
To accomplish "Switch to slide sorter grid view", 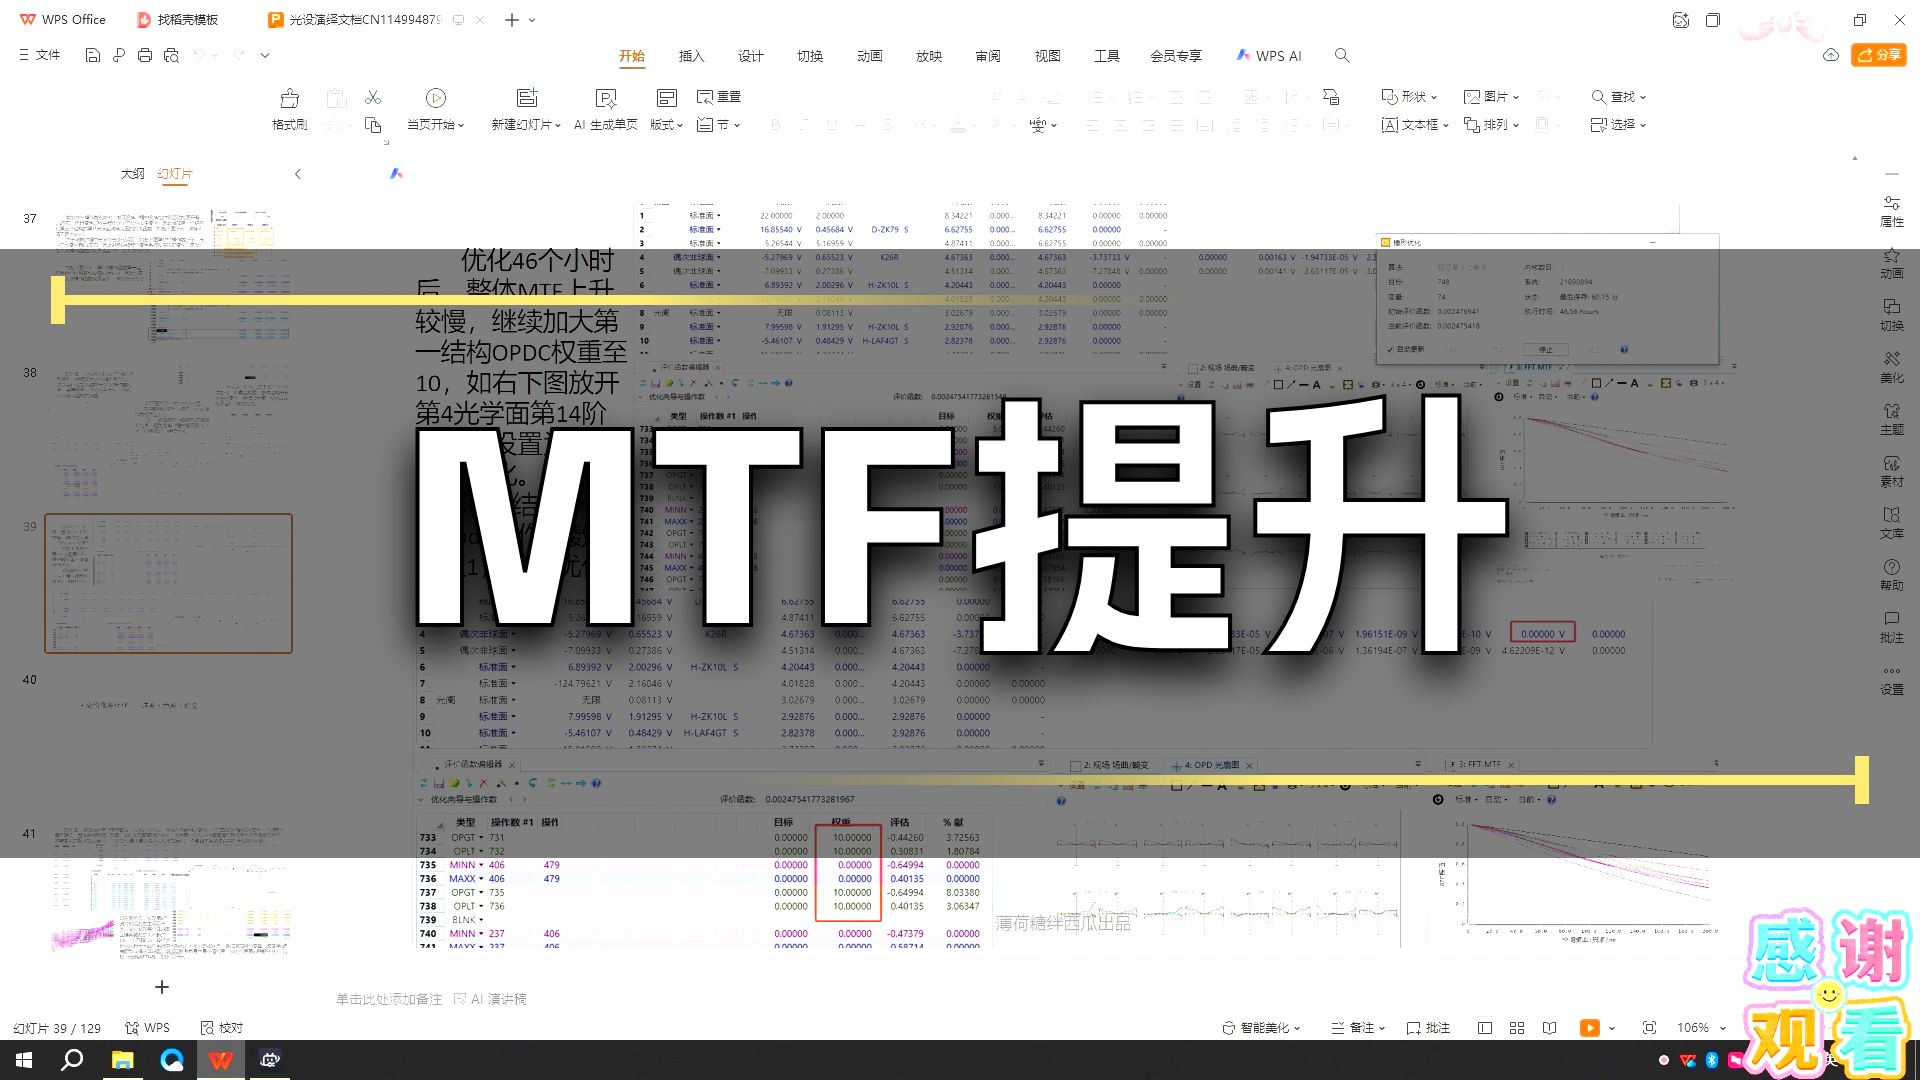I will [x=1517, y=1028].
